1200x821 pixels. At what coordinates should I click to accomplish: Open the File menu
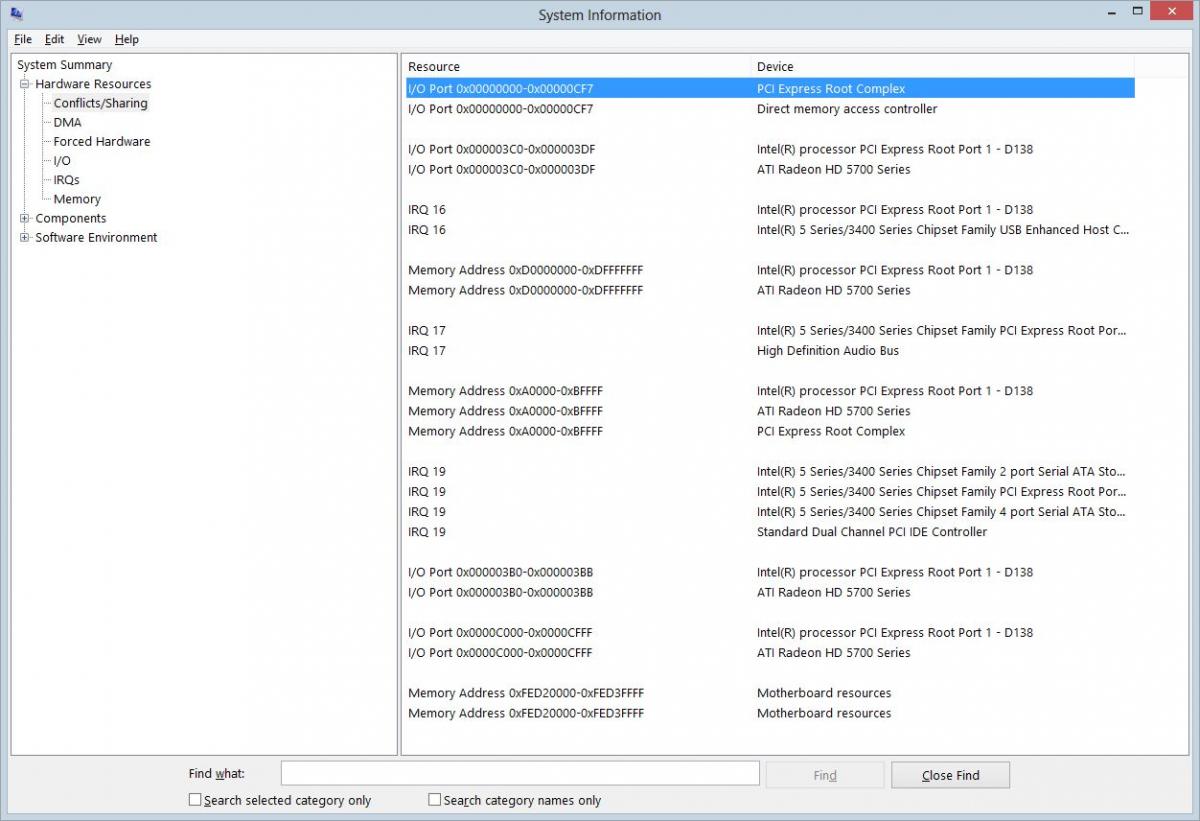[x=23, y=39]
